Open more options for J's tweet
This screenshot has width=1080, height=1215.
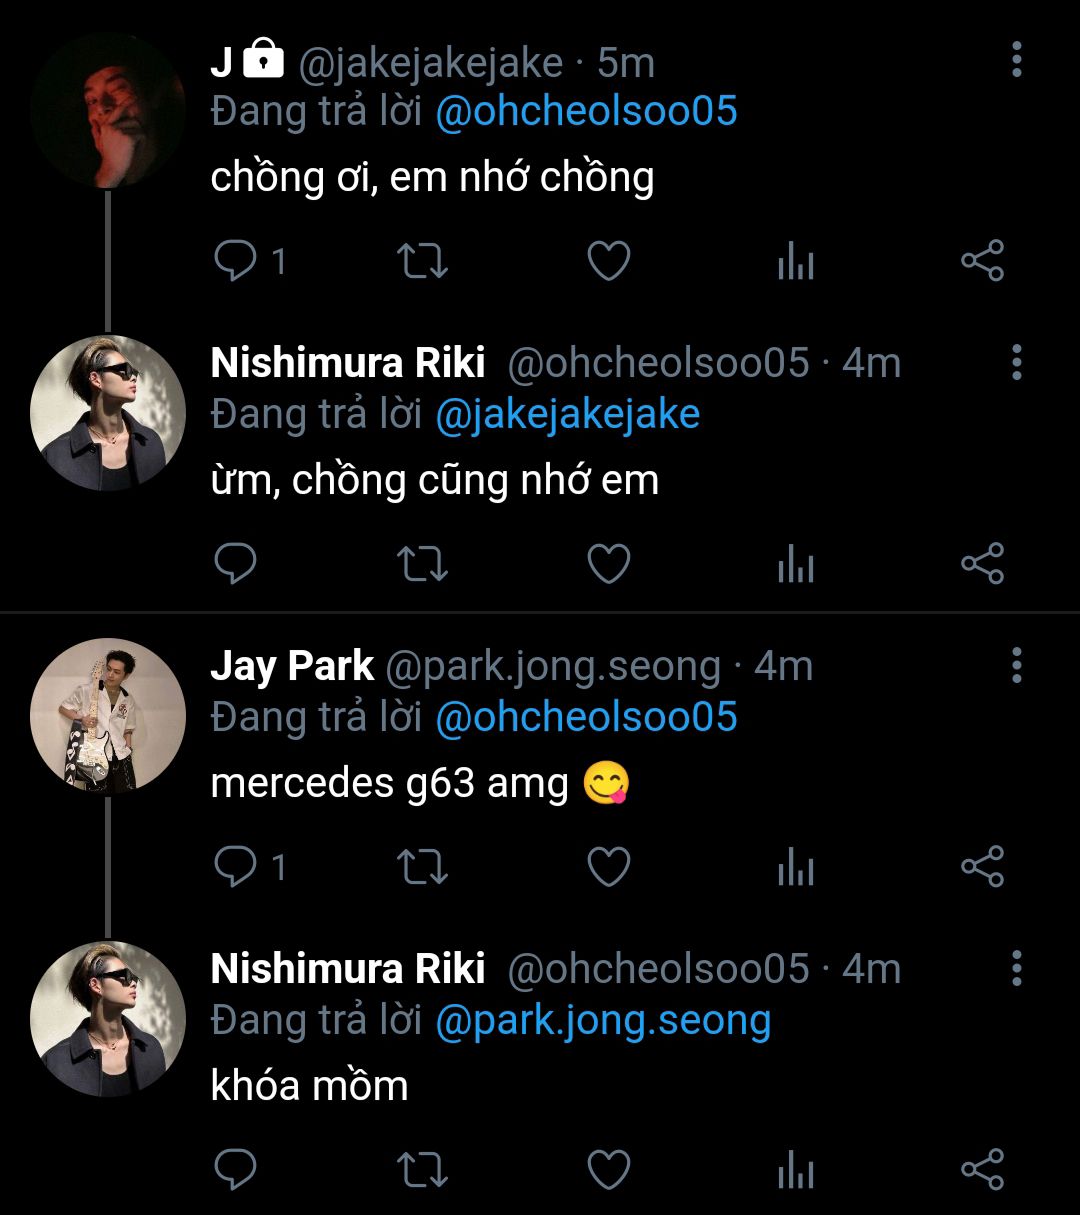click(x=1016, y=60)
